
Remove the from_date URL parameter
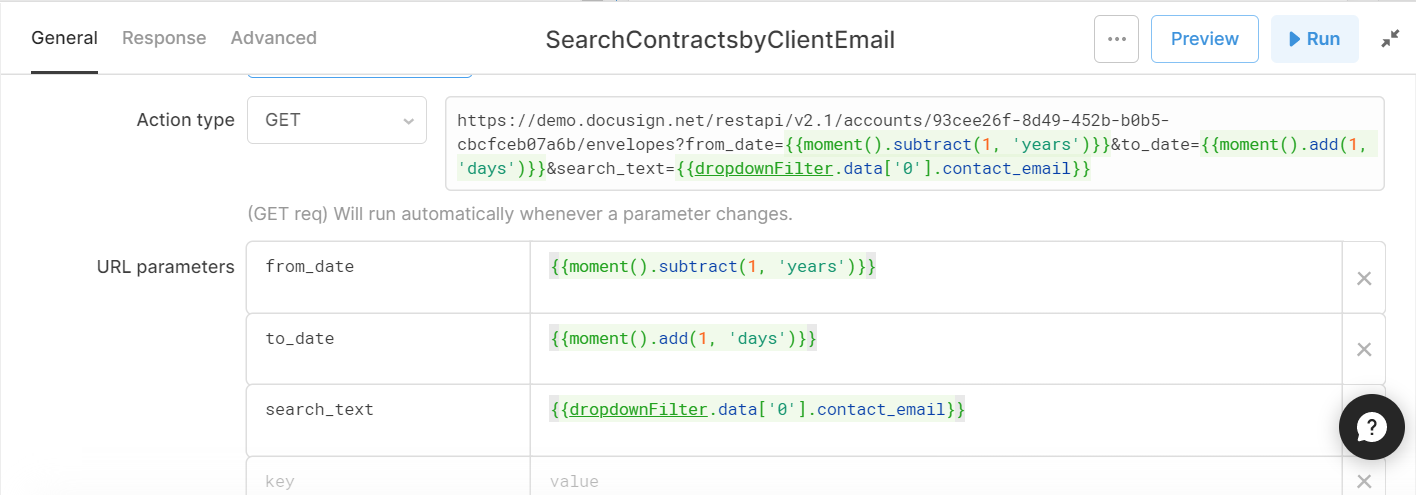click(x=1363, y=278)
